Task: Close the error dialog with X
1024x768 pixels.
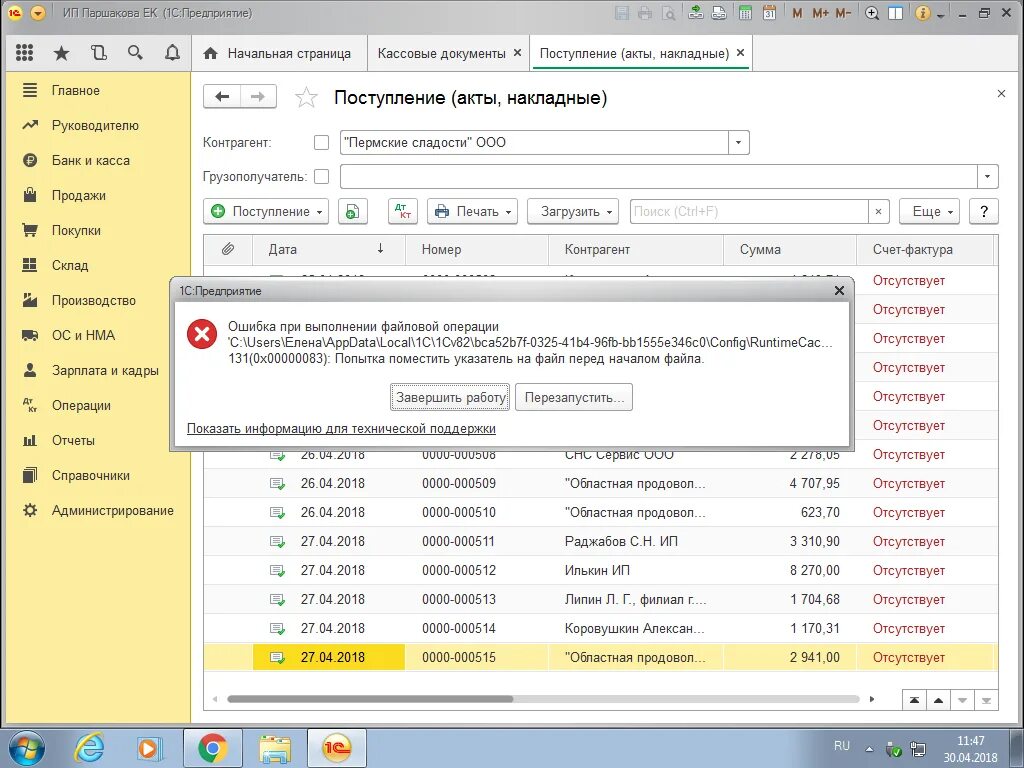Action: (x=839, y=291)
